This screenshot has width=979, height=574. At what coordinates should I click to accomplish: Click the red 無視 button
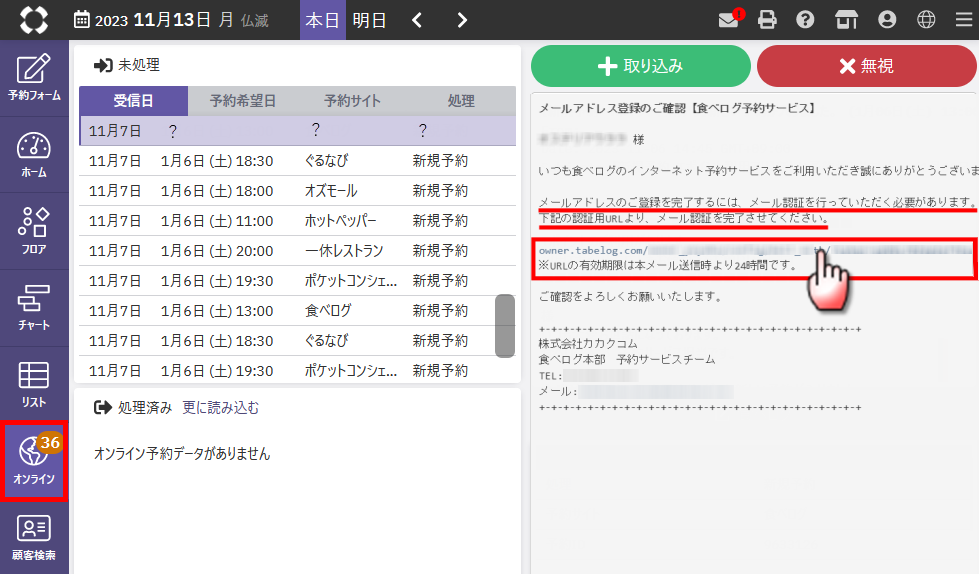tap(866, 66)
